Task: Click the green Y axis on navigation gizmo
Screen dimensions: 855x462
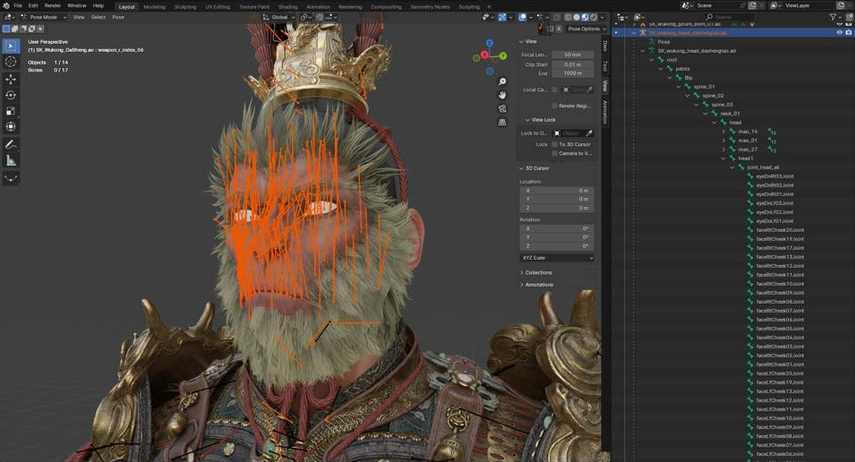Action: 503,56
